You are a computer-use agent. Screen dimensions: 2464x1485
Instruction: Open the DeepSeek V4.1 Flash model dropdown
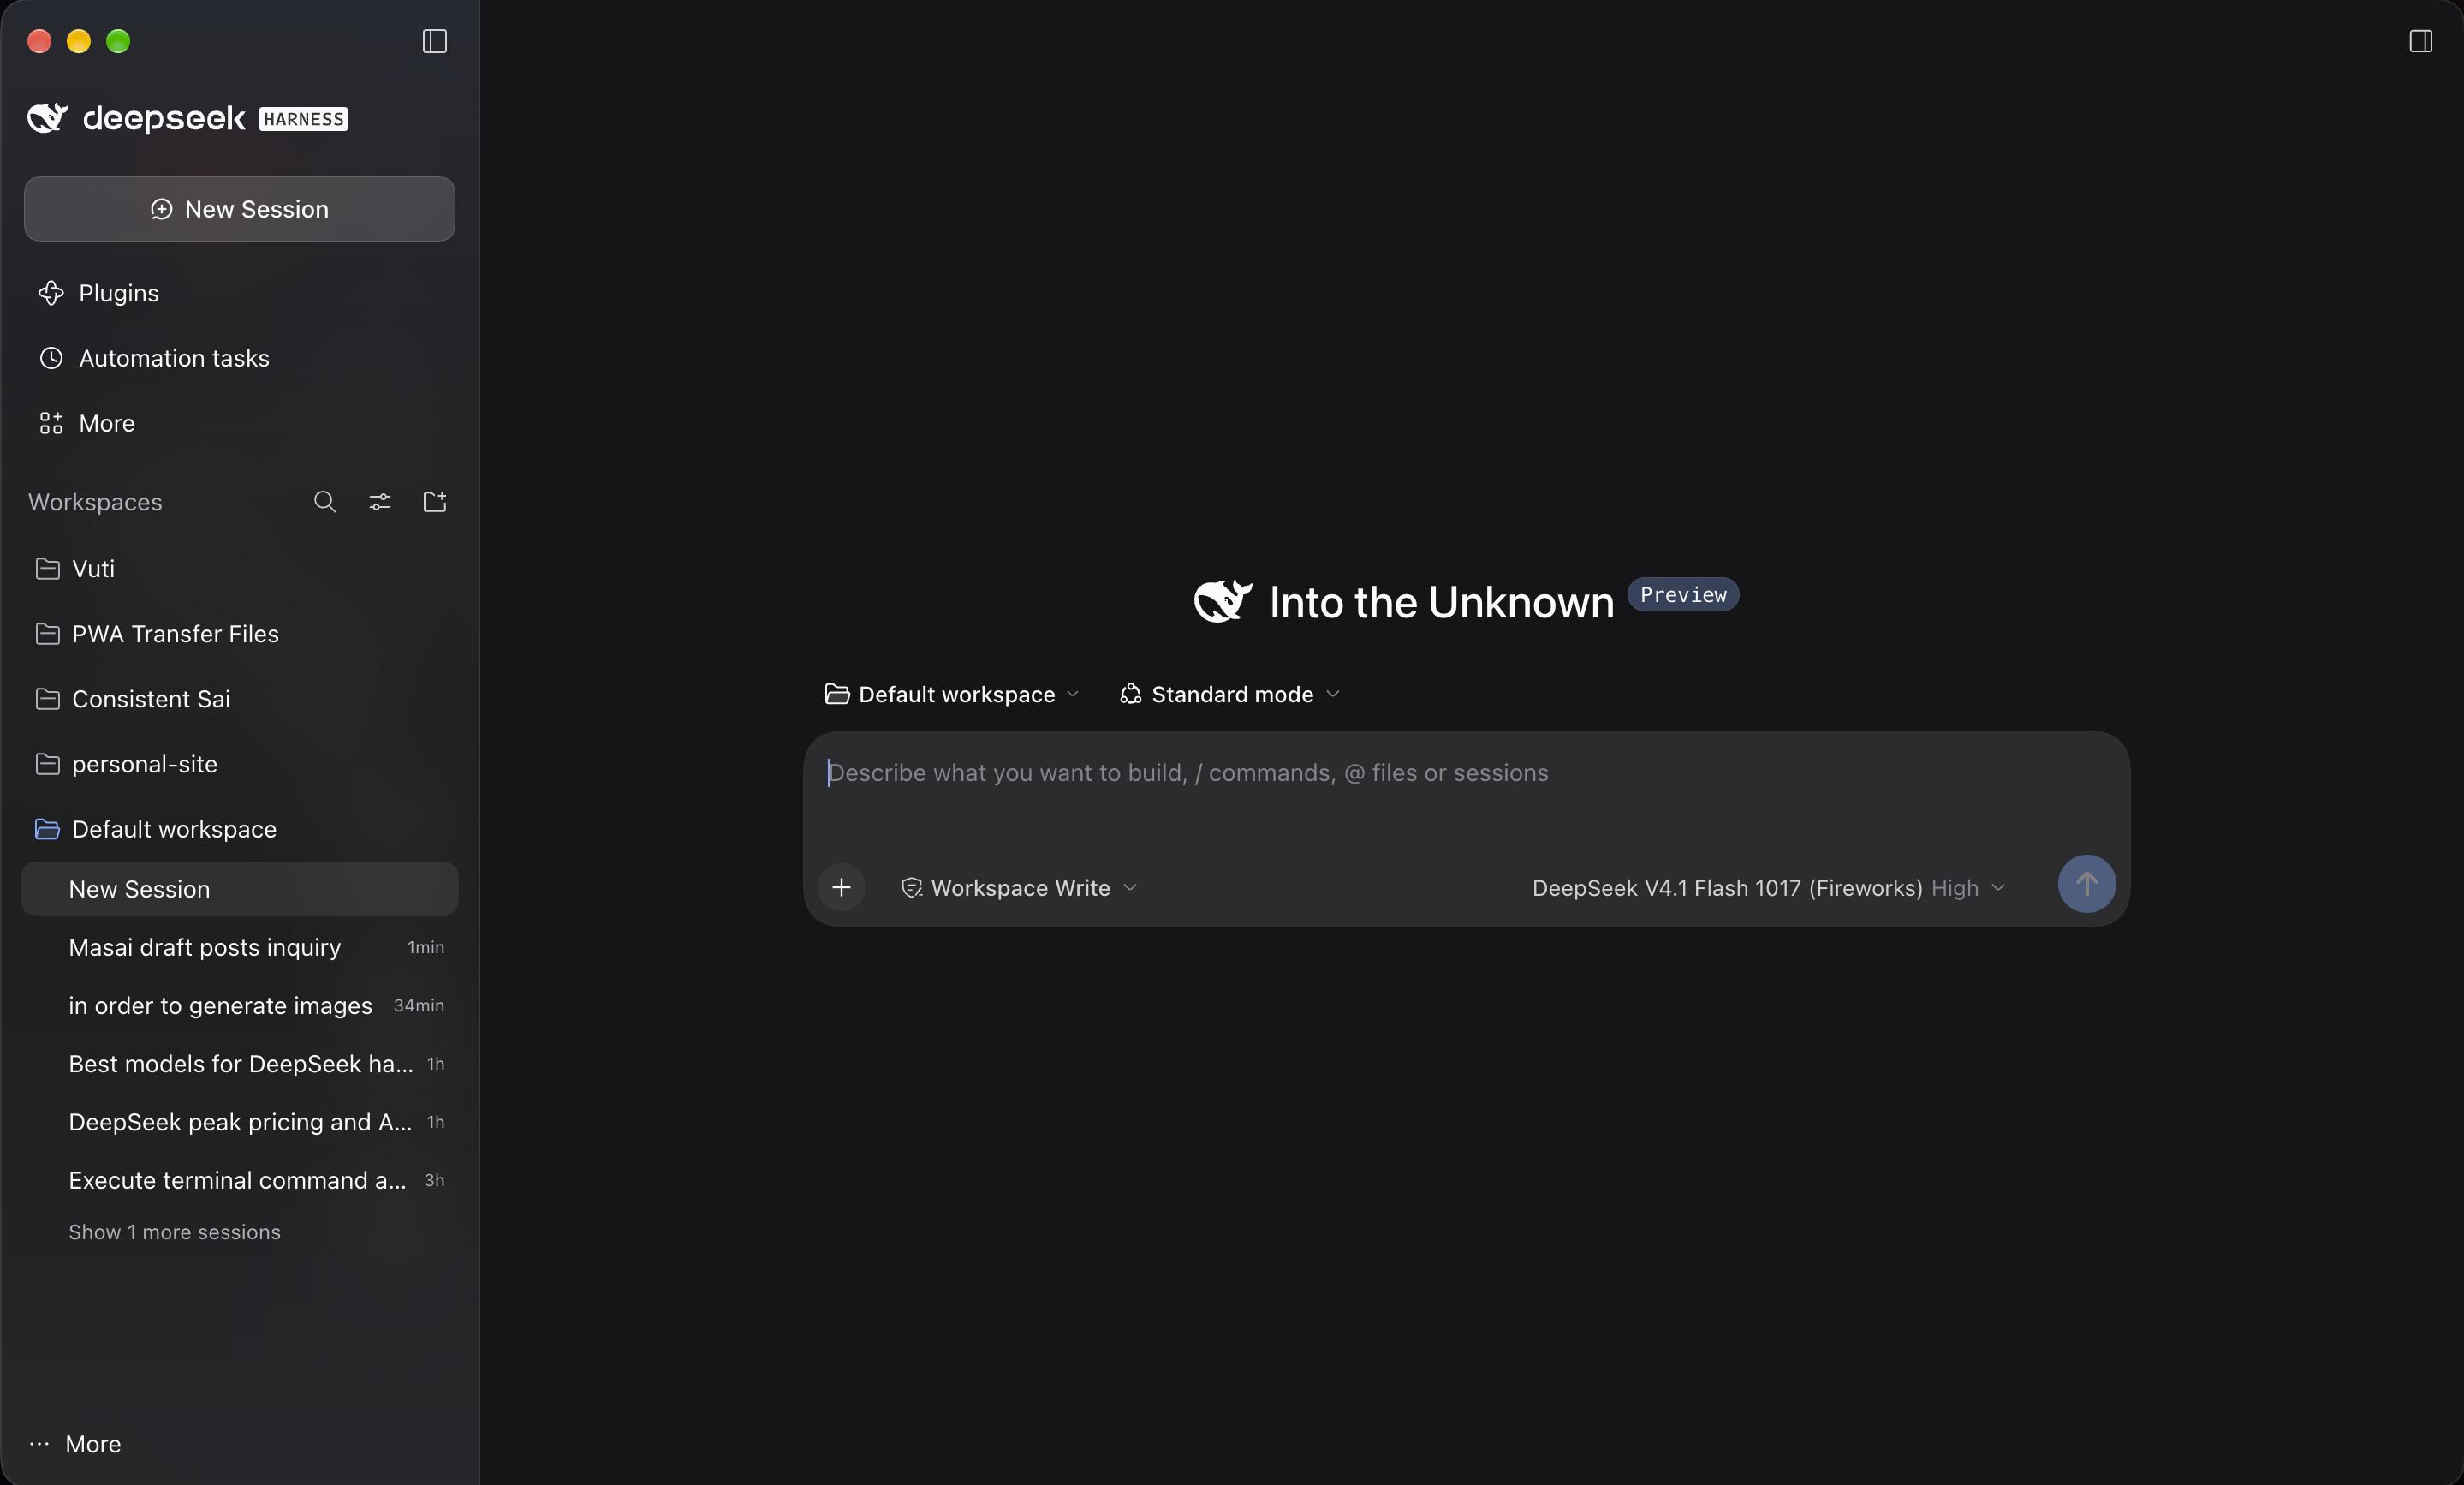[1768, 888]
